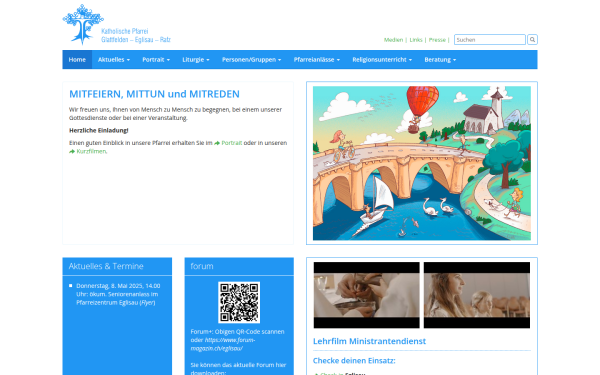Click the search magnifier button

click(532, 39)
